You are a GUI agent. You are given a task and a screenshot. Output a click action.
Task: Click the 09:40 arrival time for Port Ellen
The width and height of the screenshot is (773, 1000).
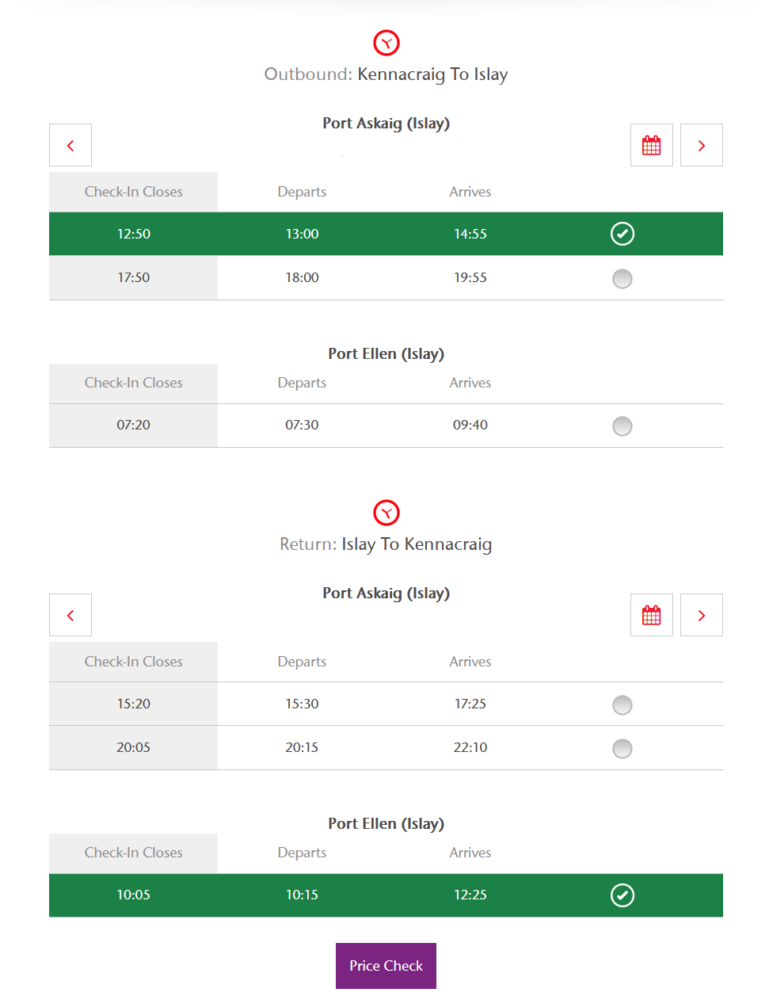470,425
